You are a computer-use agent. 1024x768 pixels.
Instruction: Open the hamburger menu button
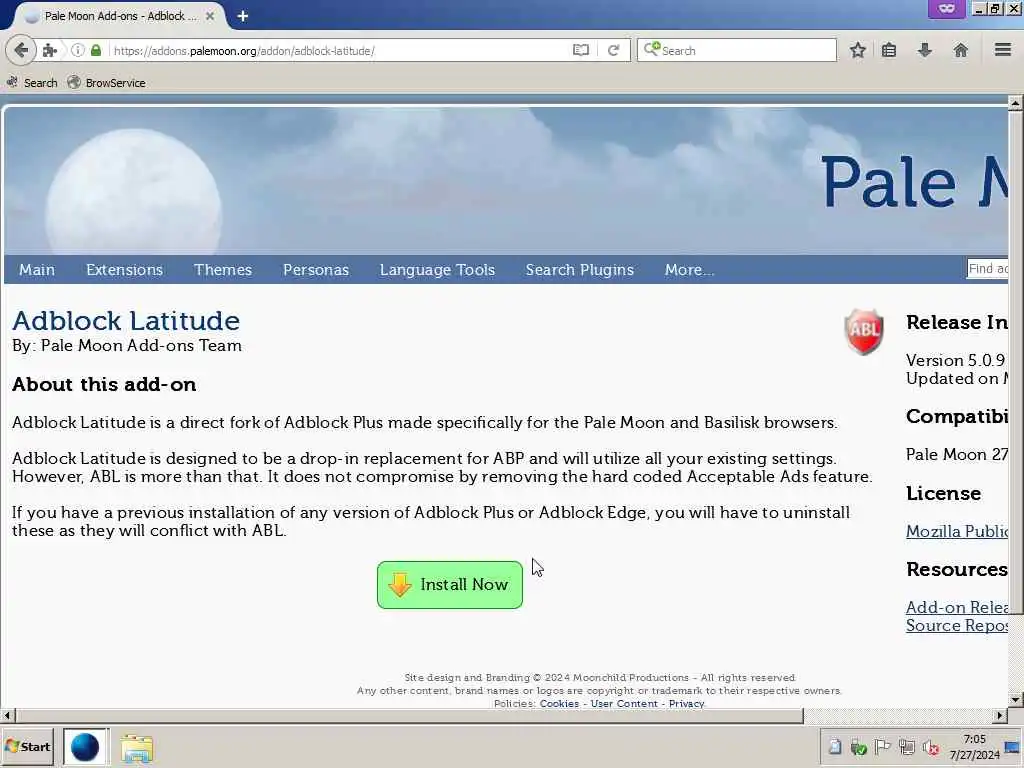(1003, 50)
